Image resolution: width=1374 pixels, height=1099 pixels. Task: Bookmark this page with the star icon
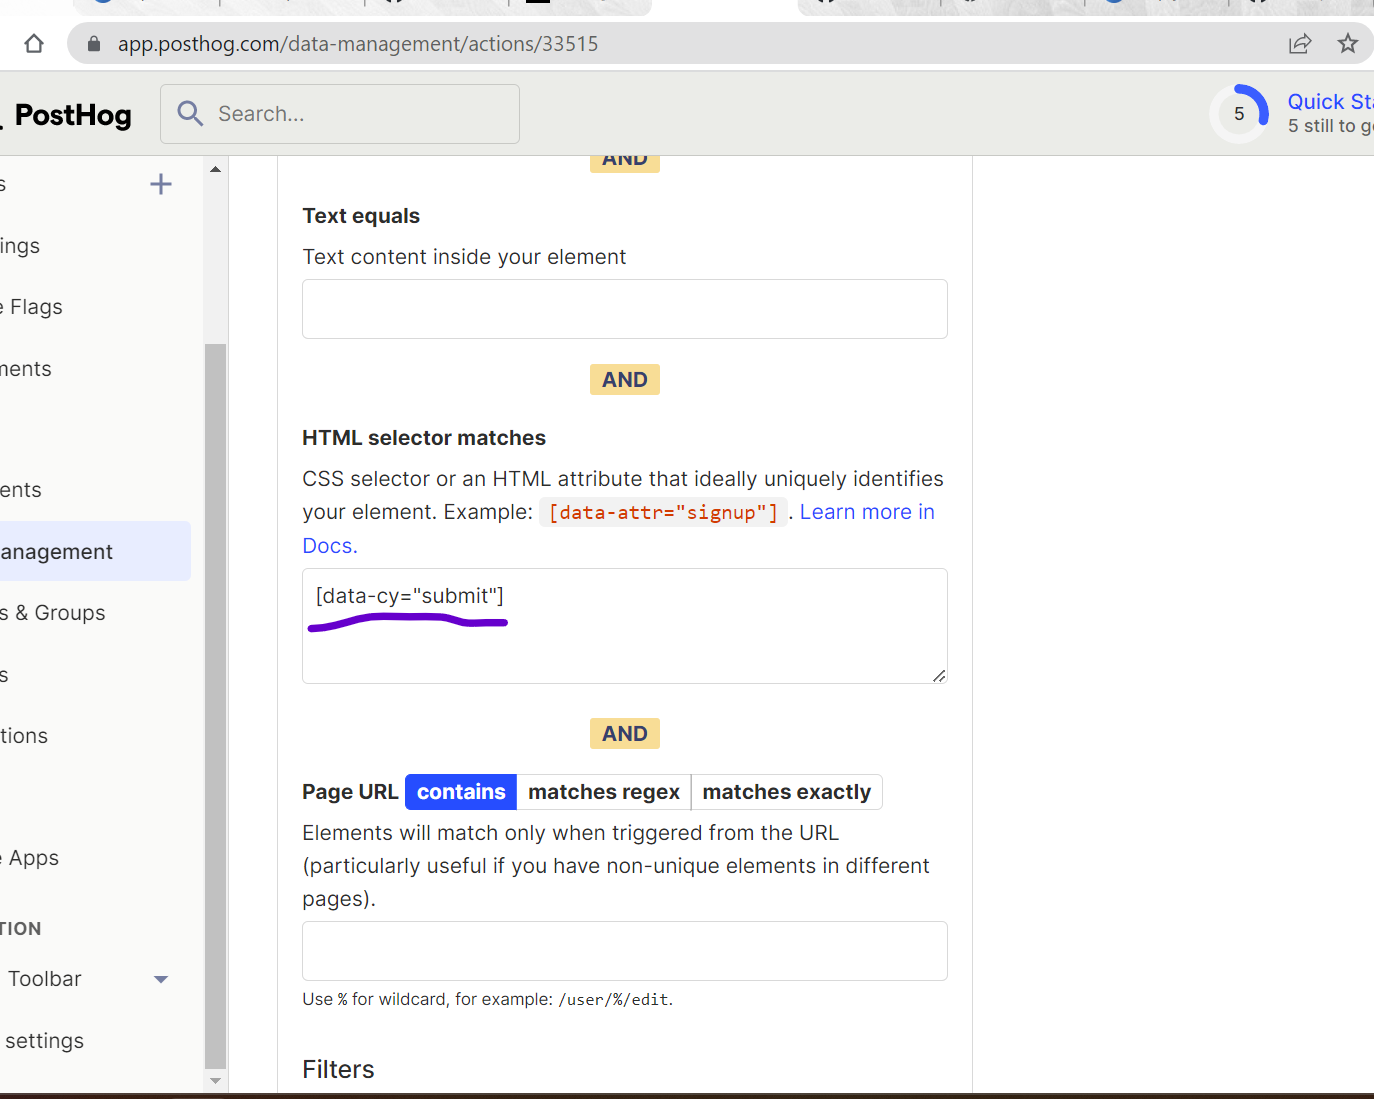click(x=1348, y=44)
